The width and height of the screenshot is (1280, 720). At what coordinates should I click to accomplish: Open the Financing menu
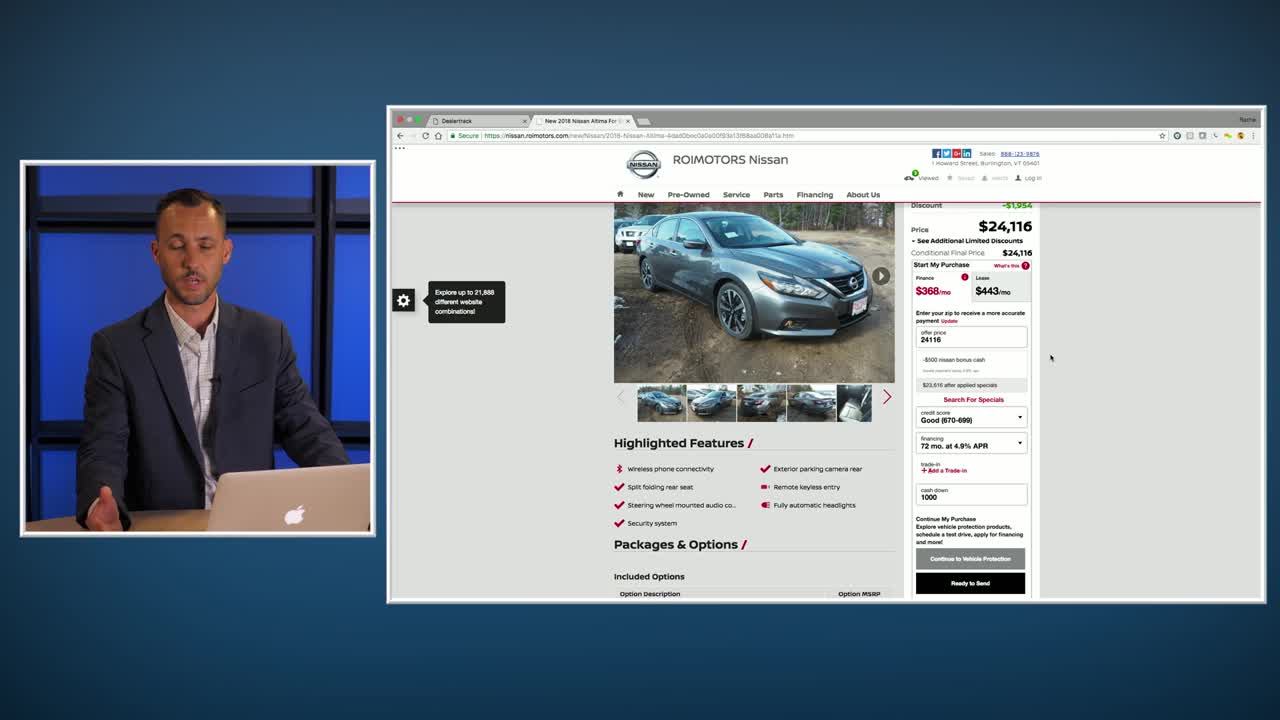[814, 195]
